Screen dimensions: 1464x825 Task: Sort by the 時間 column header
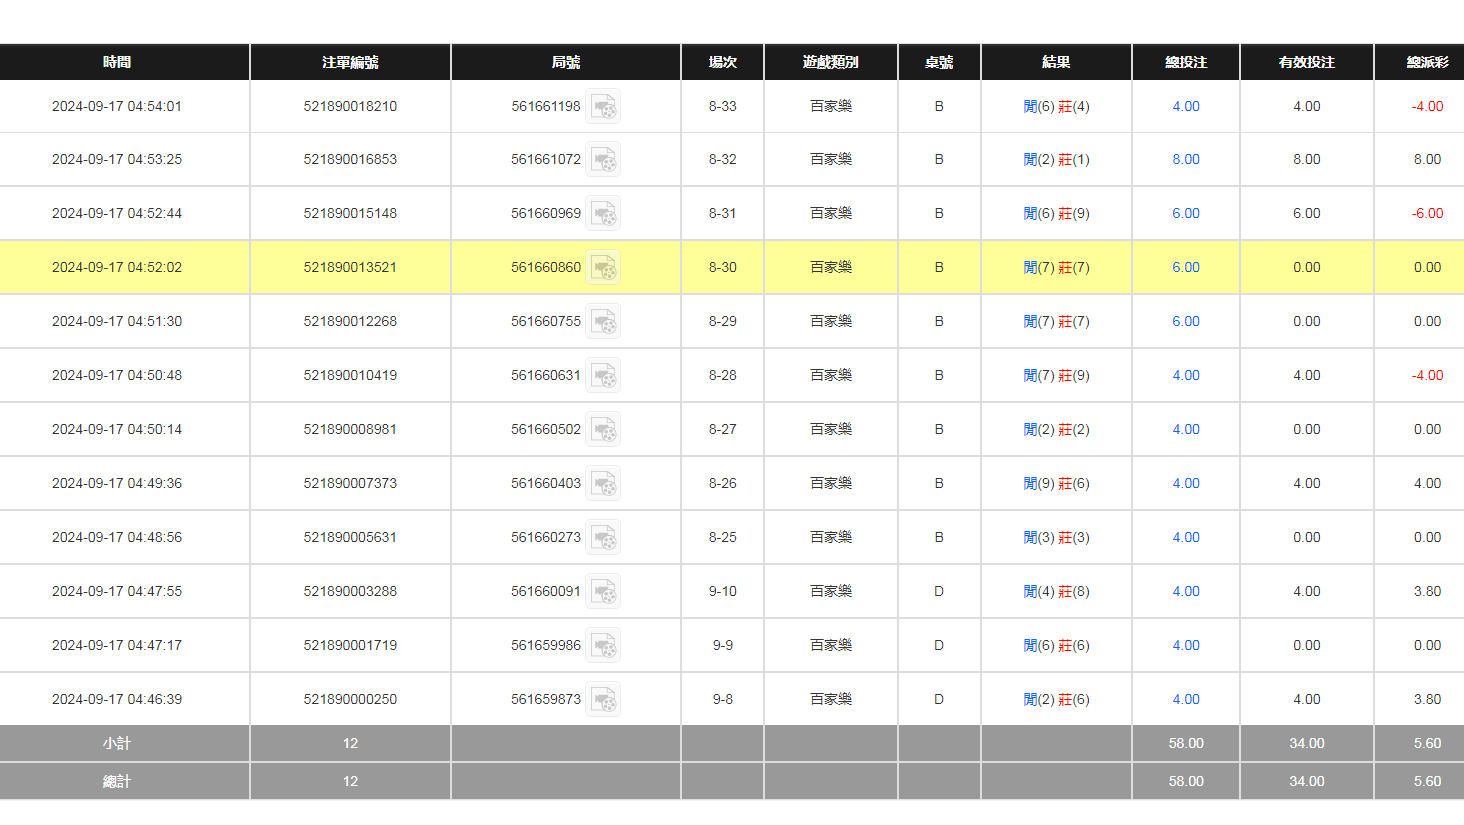[x=117, y=62]
